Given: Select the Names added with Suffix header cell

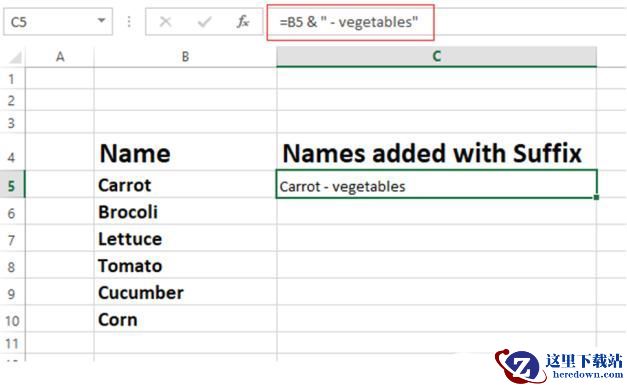Looking at the screenshot, I should (436, 153).
